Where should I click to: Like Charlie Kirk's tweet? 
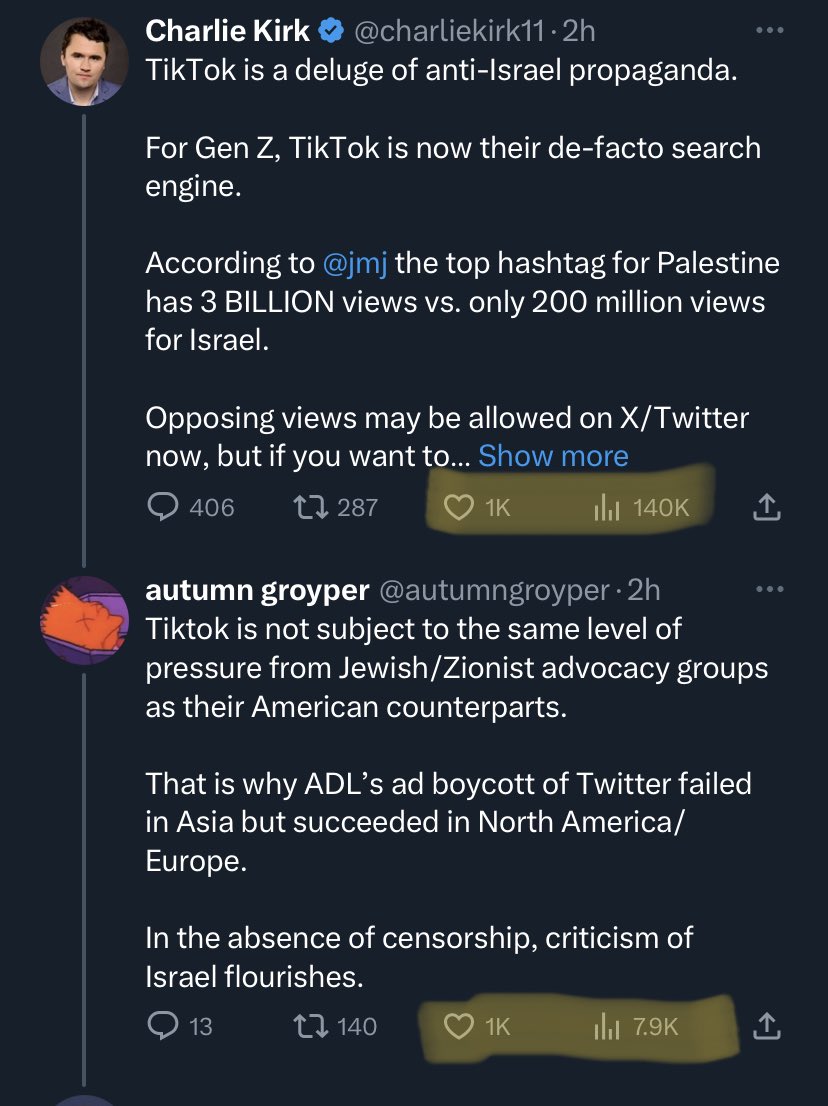pyautogui.click(x=458, y=508)
